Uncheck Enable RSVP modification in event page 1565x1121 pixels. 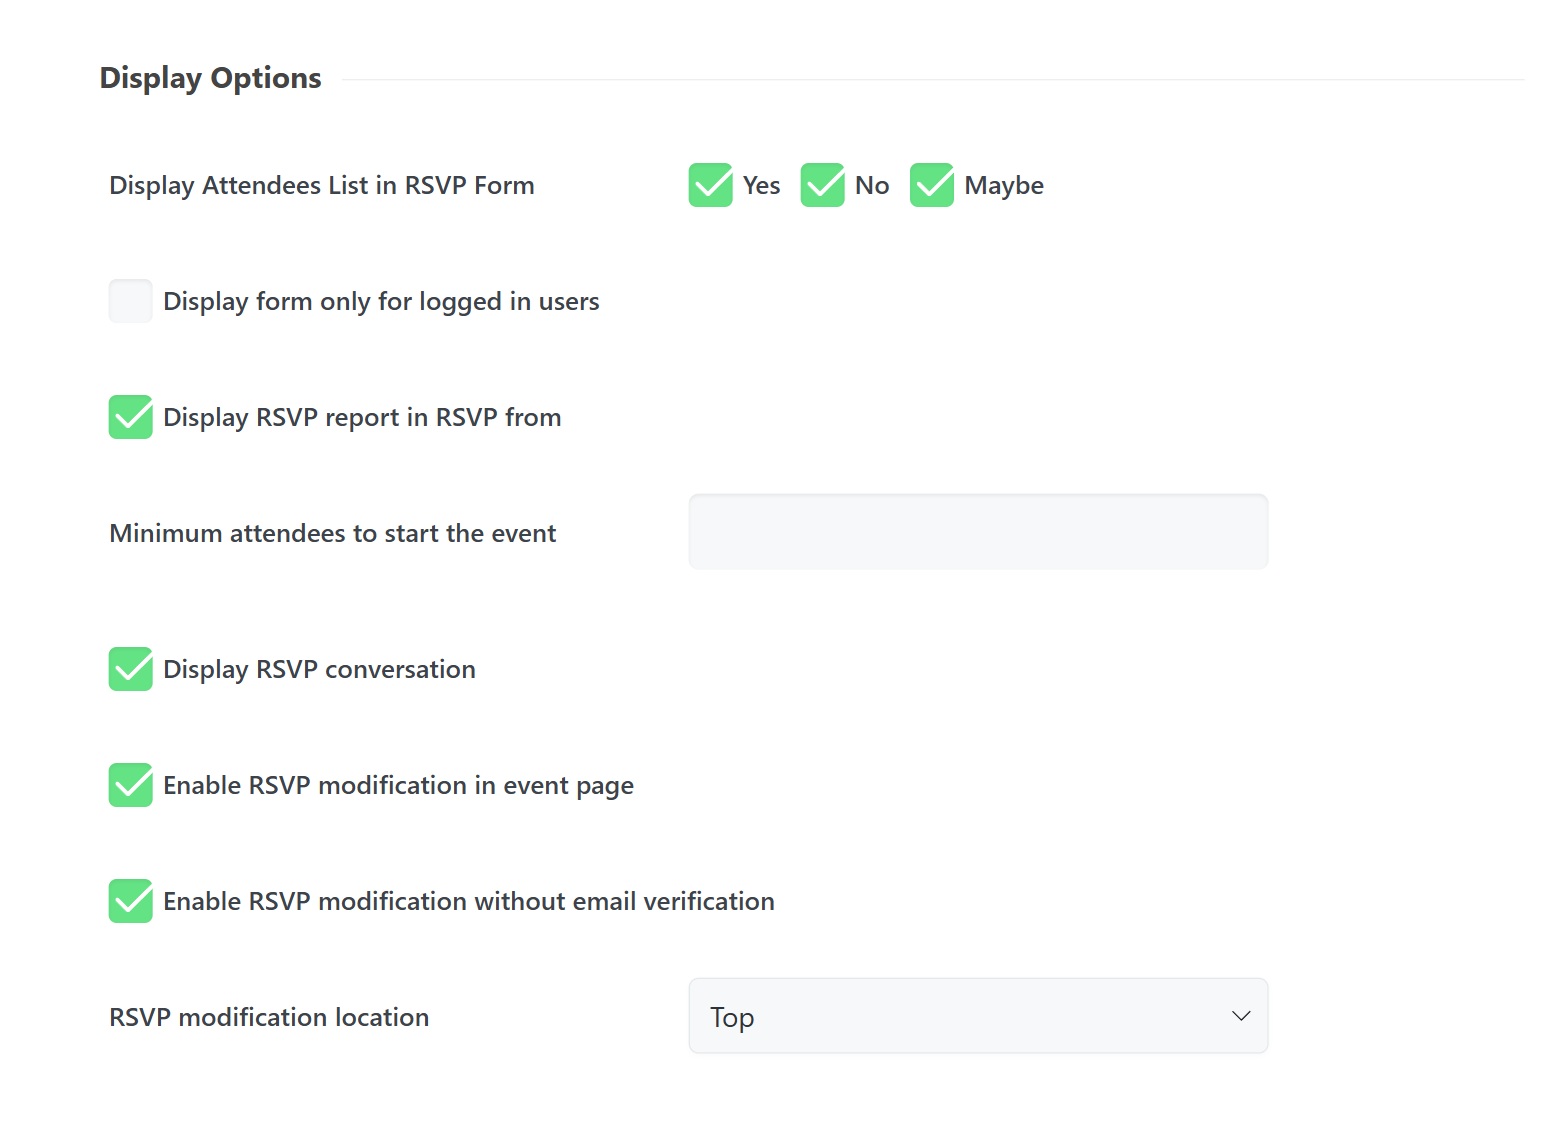click(x=131, y=785)
